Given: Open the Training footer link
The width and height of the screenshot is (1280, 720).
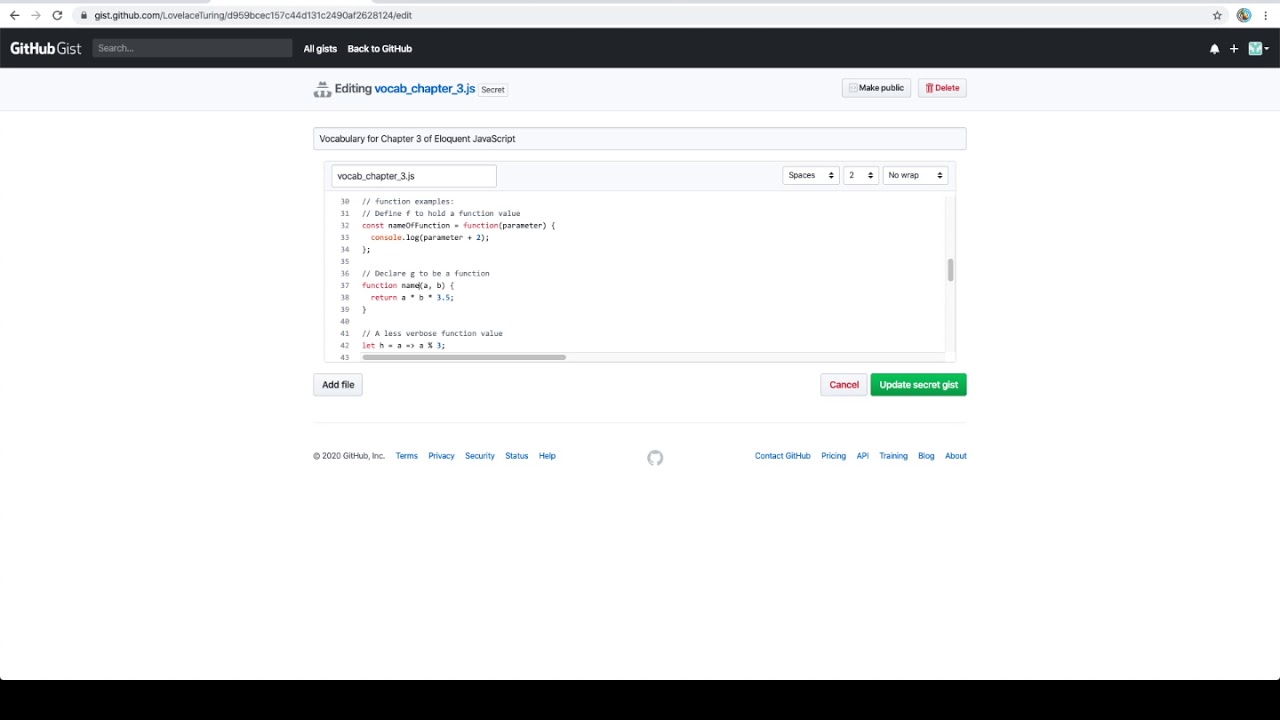Looking at the screenshot, I should (893, 456).
